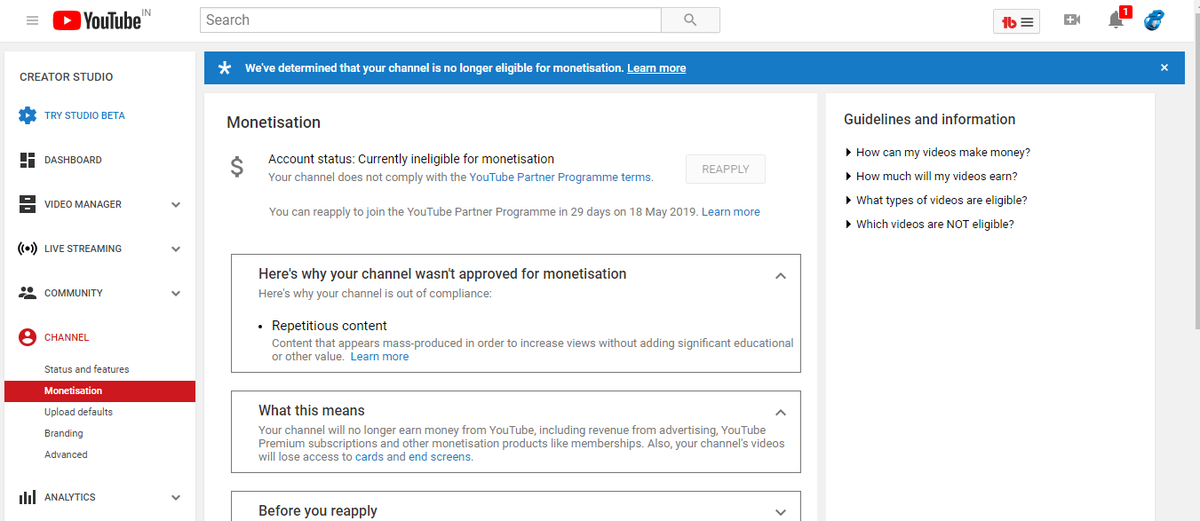
Task: Click the Monetisation page title
Action: [274, 123]
